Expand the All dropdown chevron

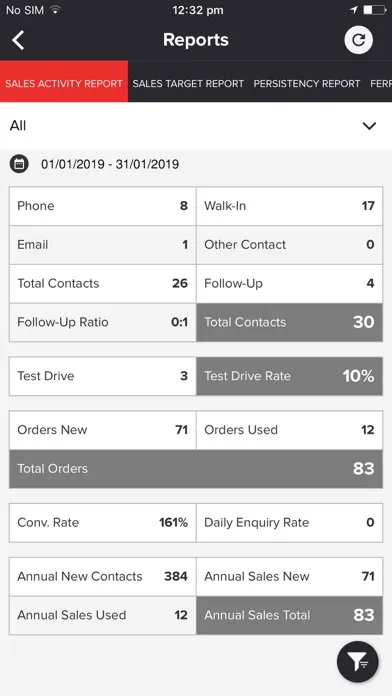click(x=369, y=126)
